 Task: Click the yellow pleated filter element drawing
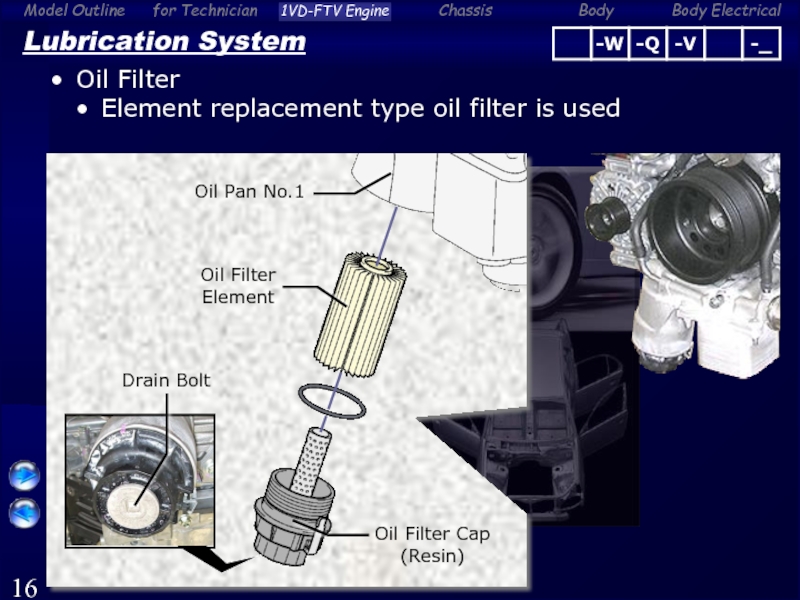click(x=360, y=315)
